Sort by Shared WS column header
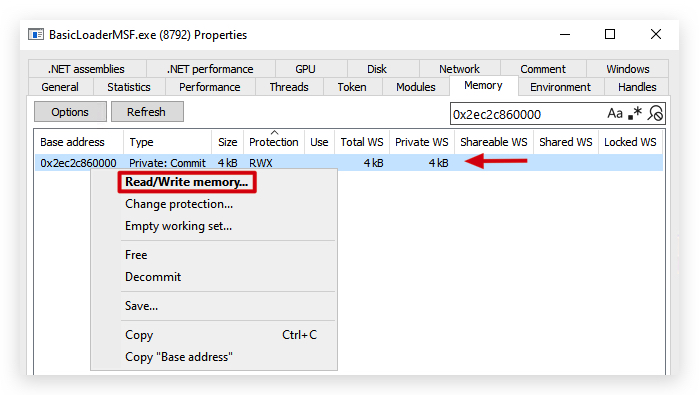699x395 pixels. (566, 142)
